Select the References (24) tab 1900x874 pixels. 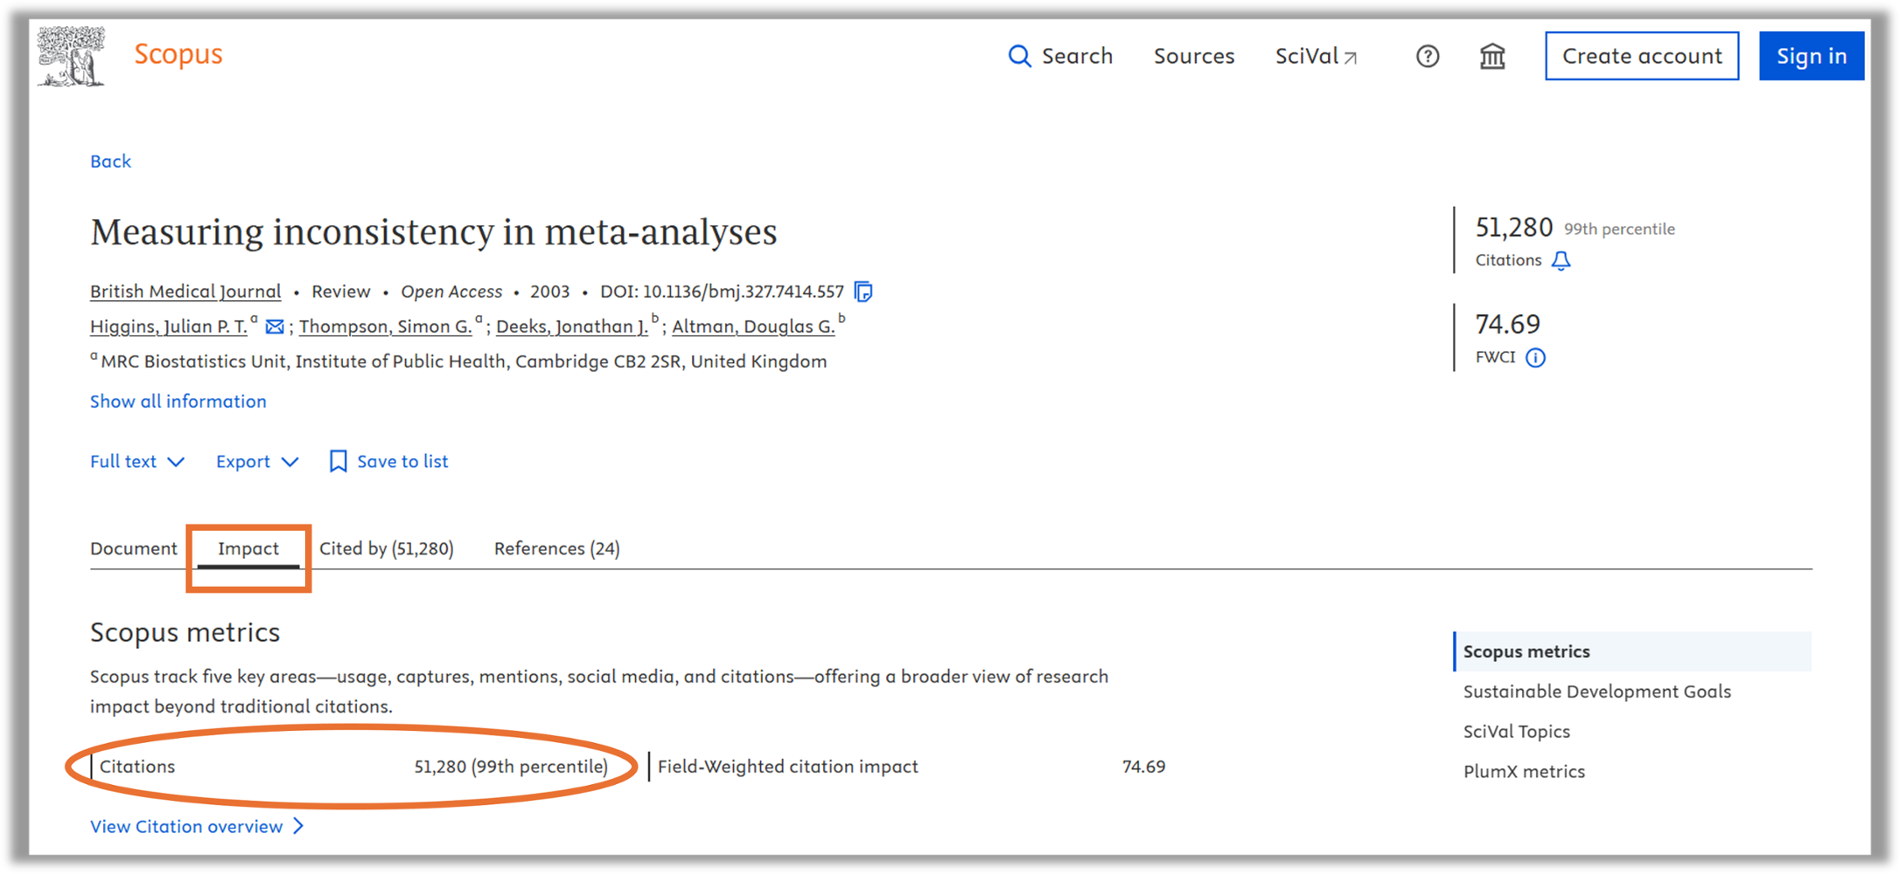point(556,548)
